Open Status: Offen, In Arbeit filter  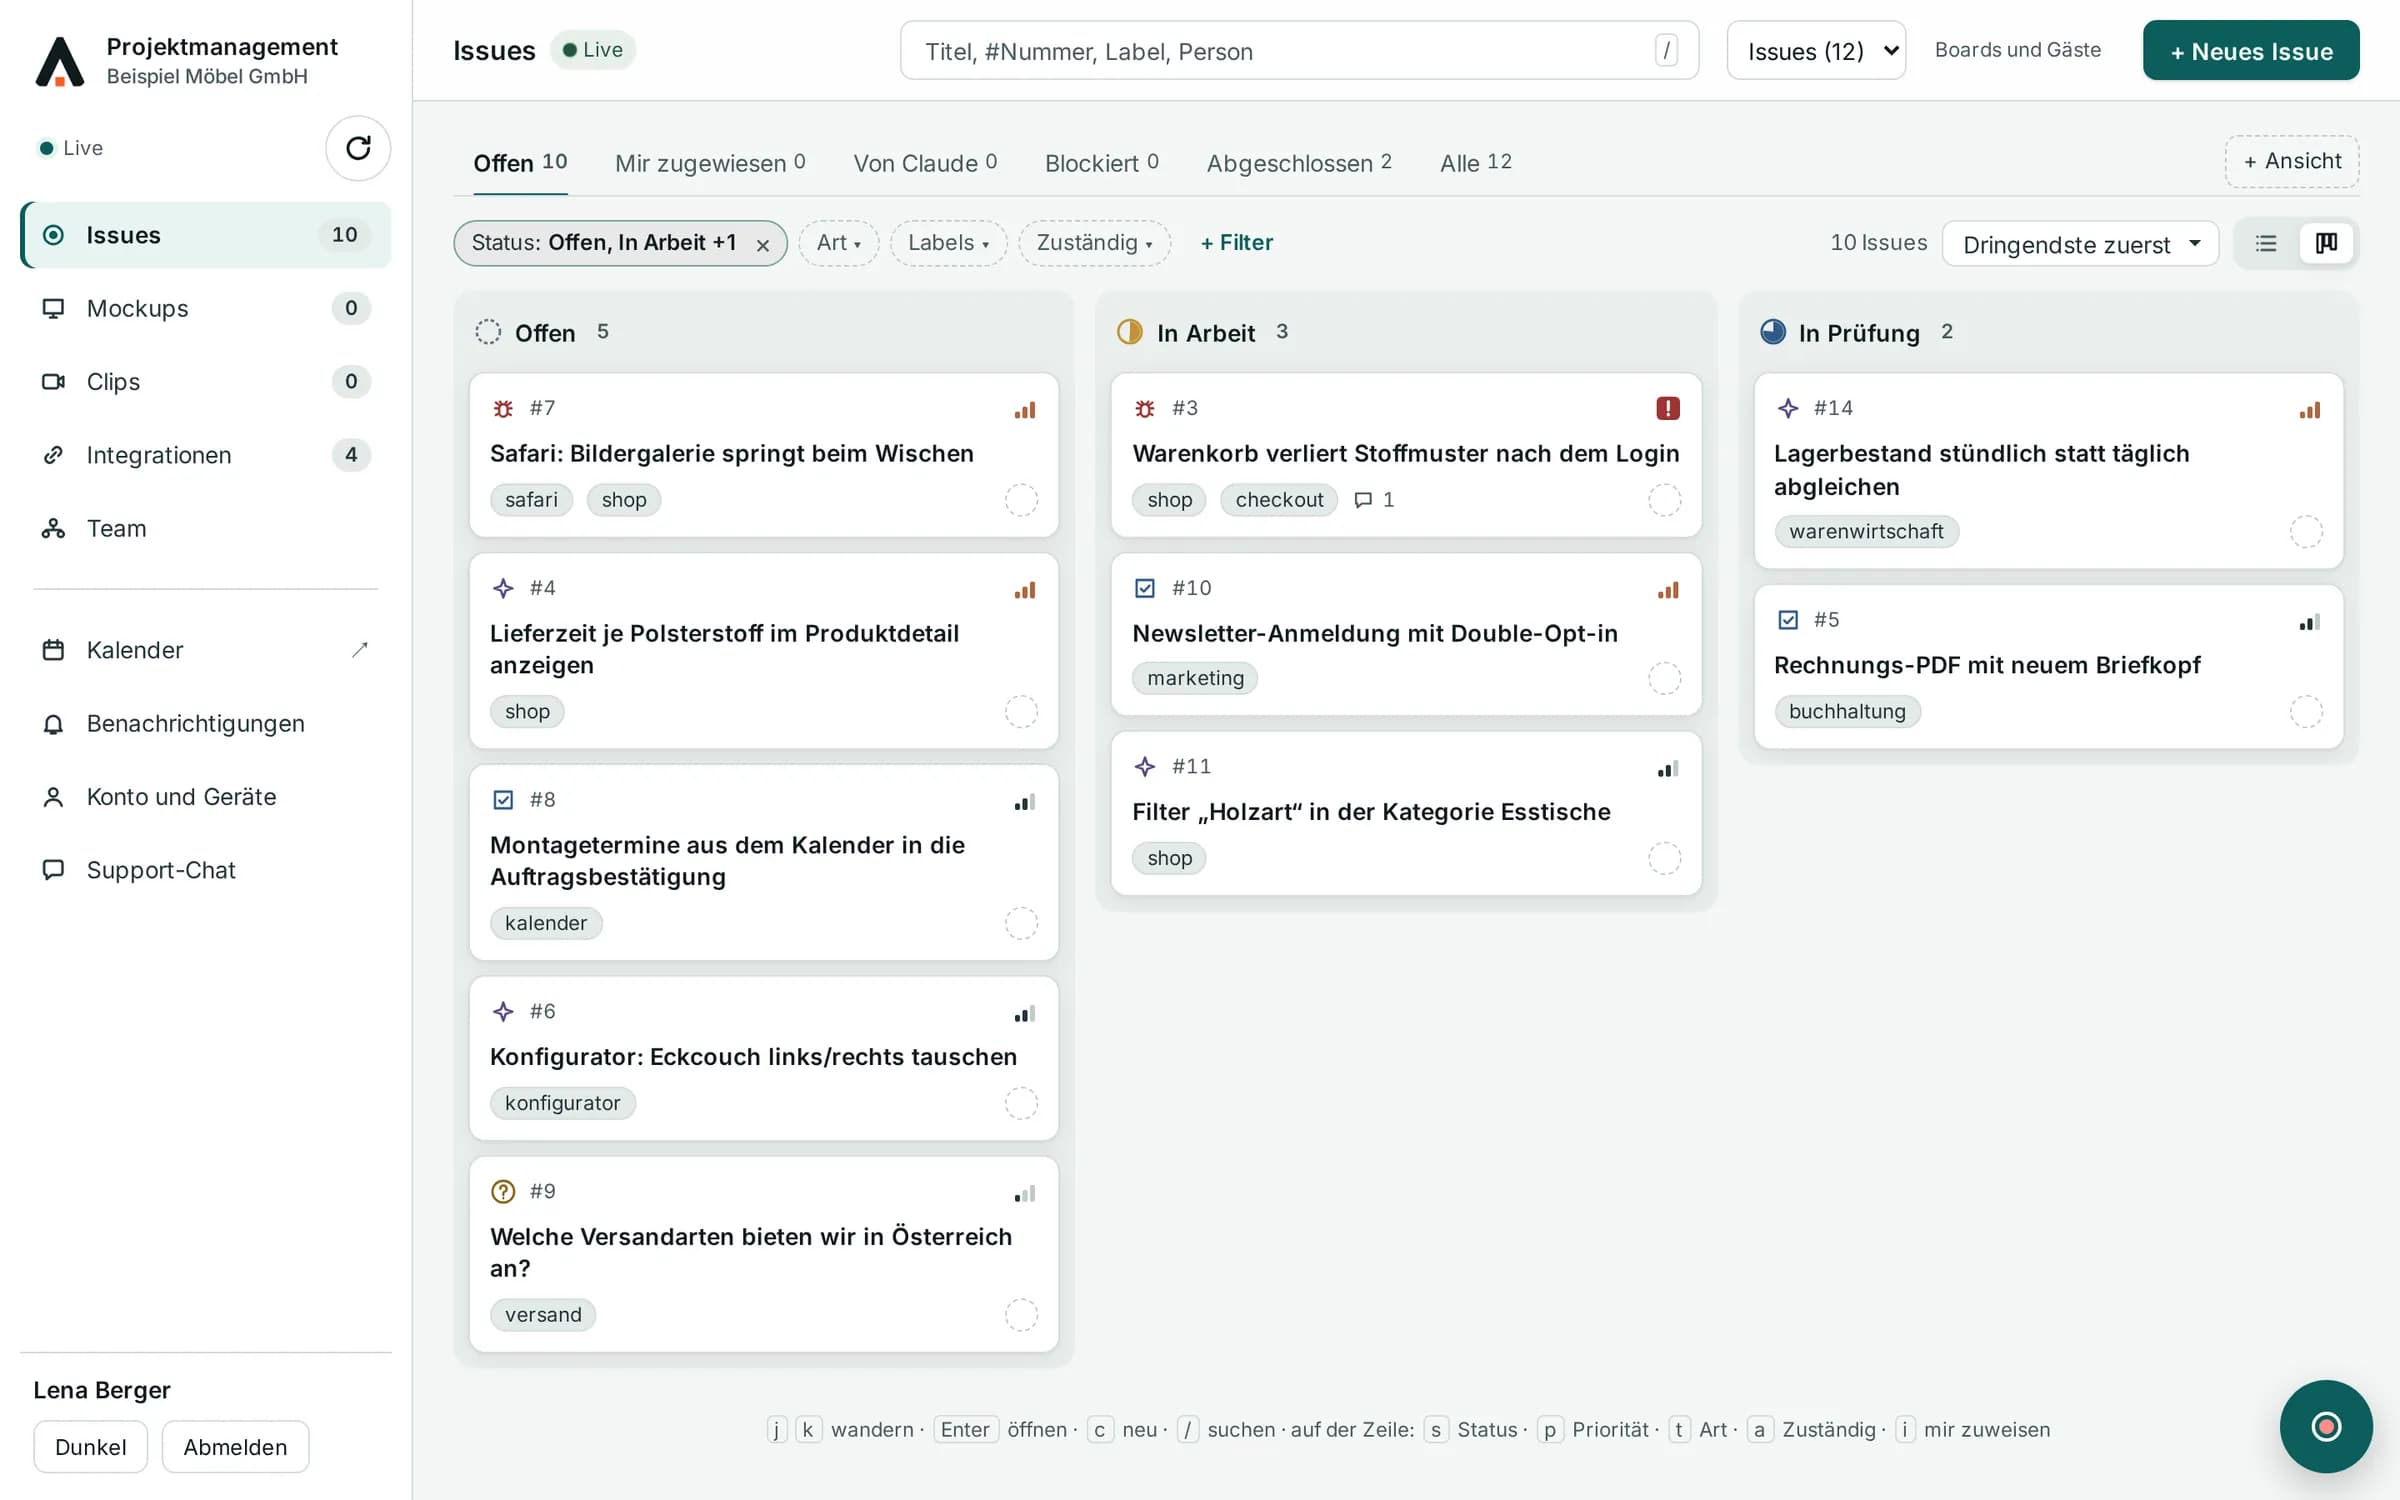pos(604,243)
